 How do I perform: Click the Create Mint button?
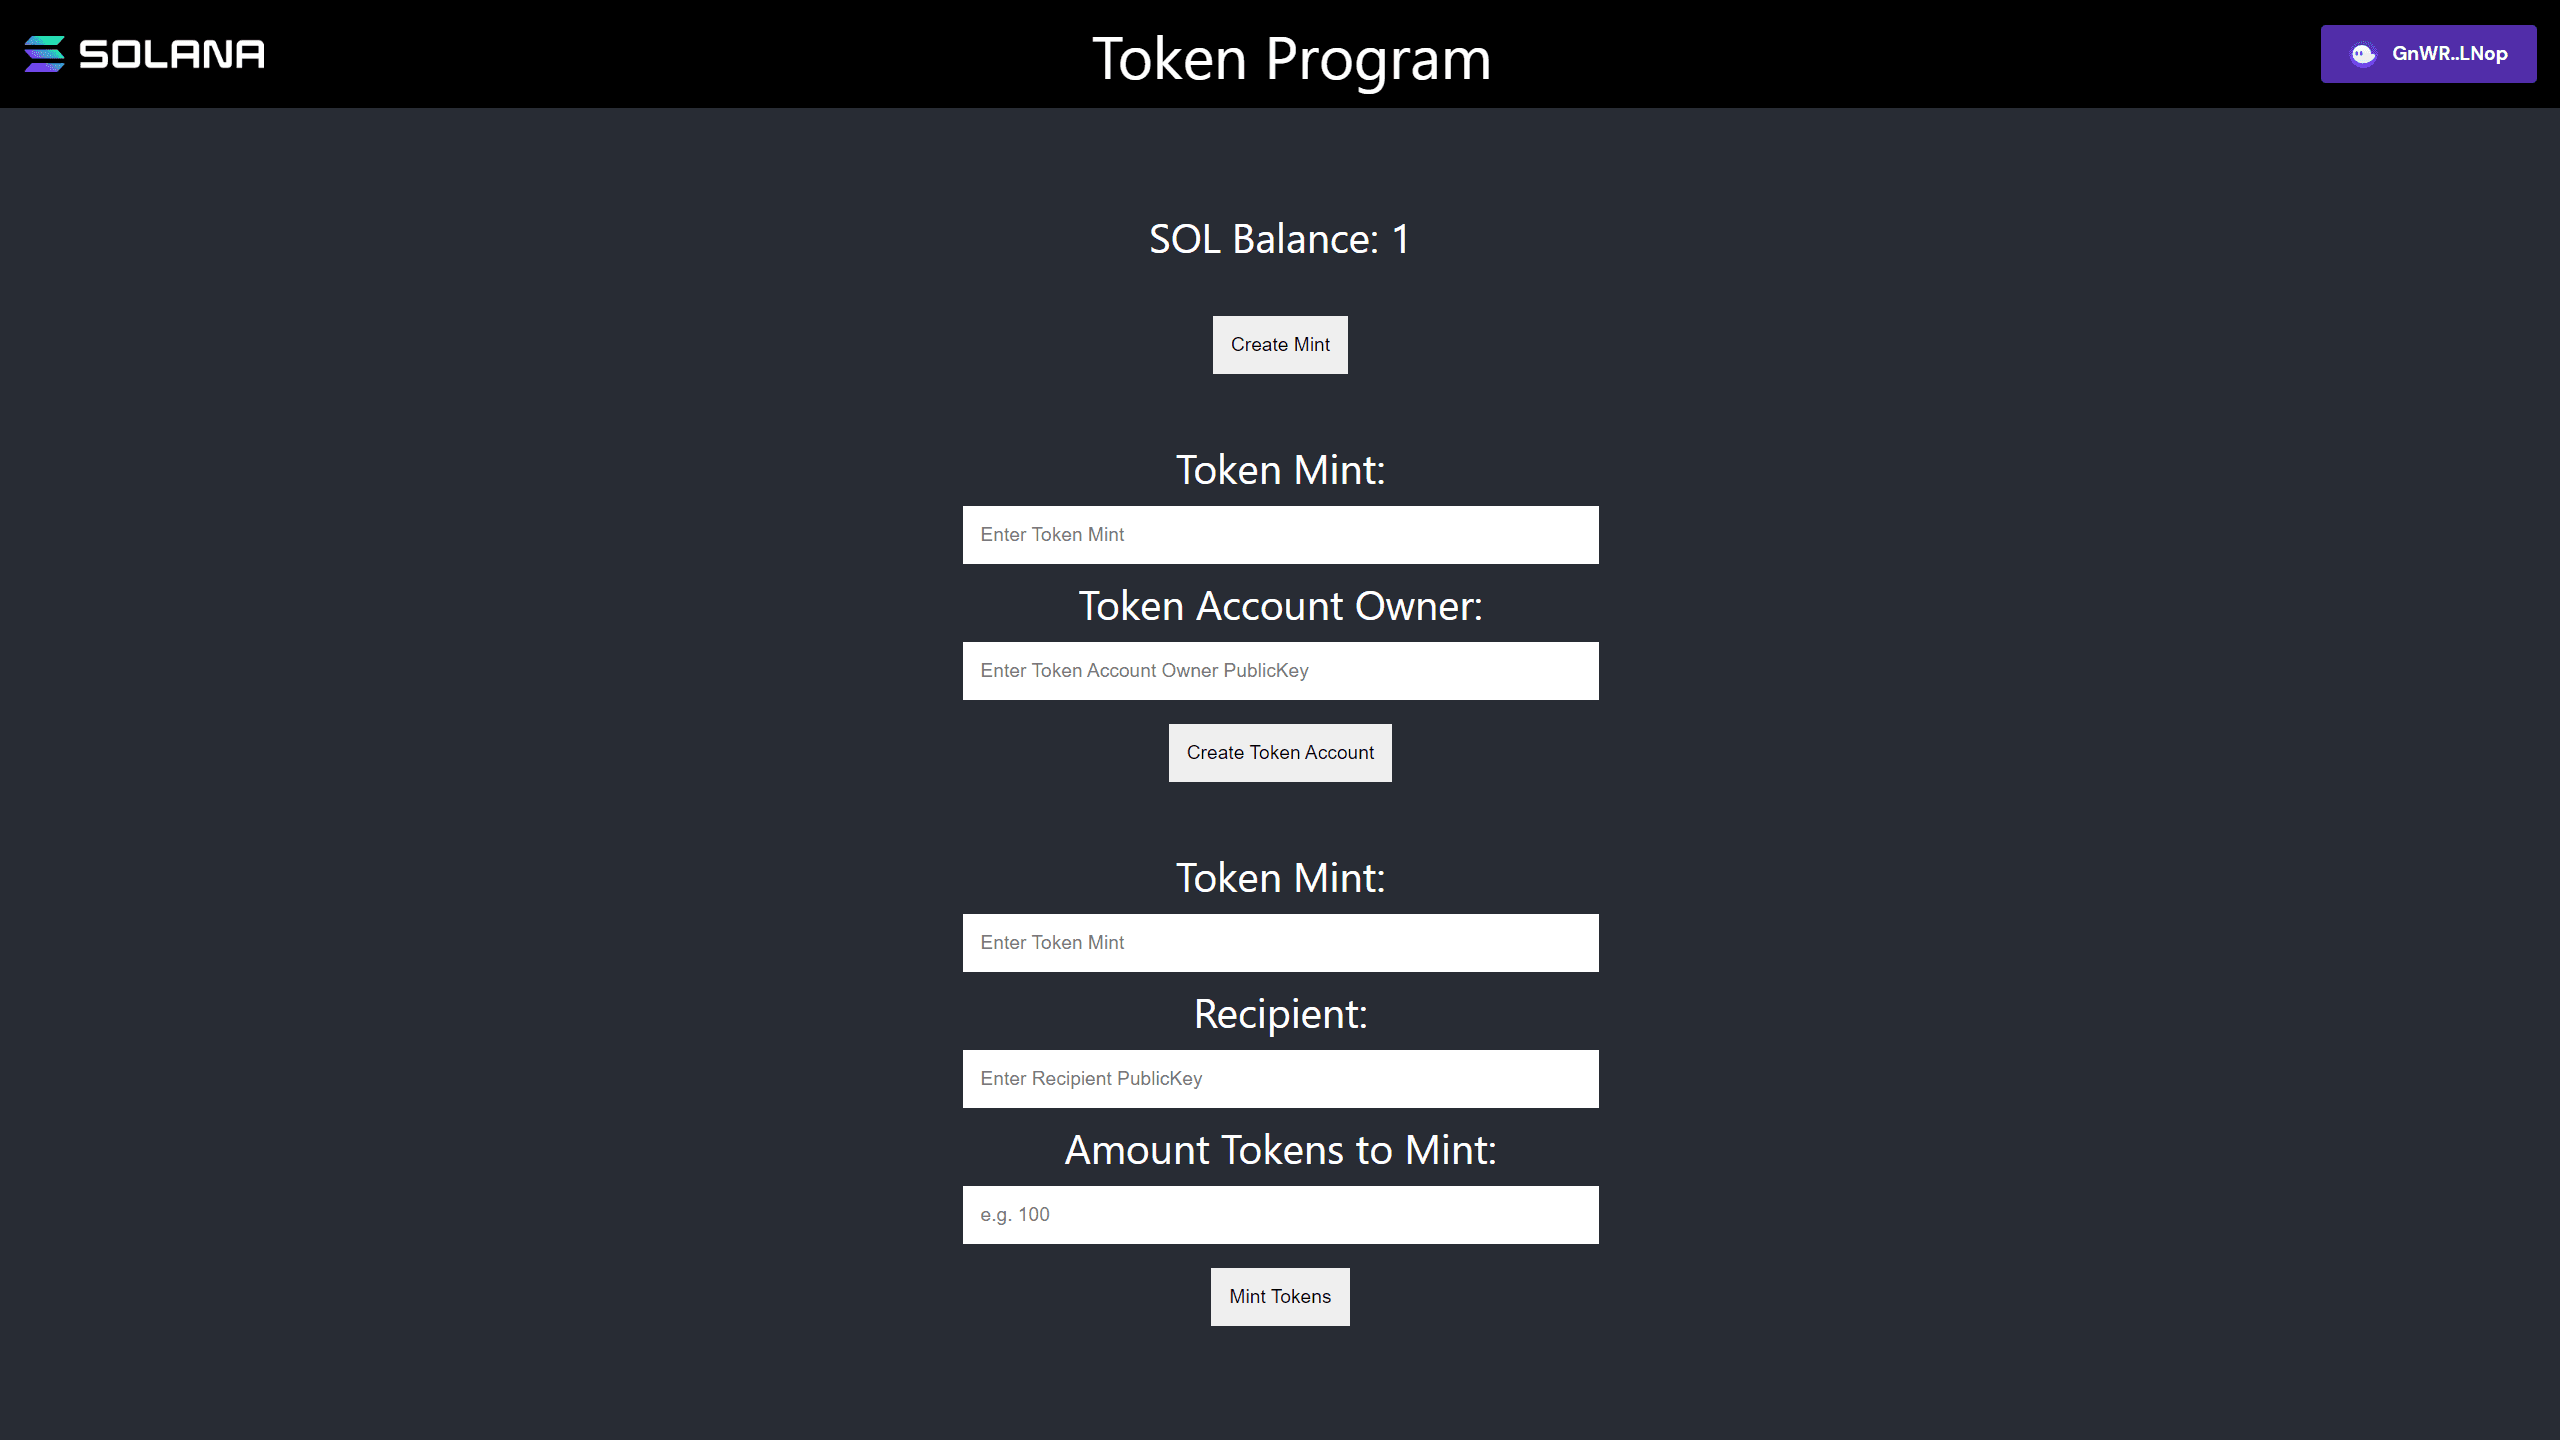click(1280, 345)
